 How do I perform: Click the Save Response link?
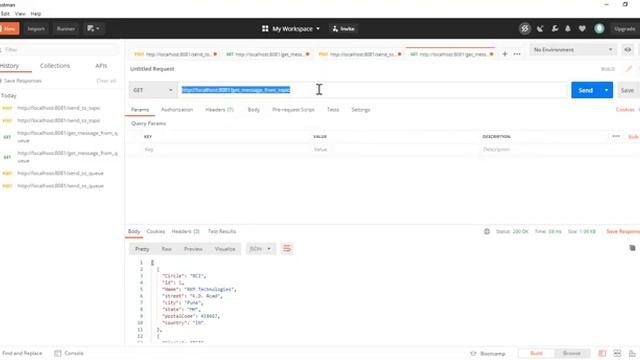623,231
